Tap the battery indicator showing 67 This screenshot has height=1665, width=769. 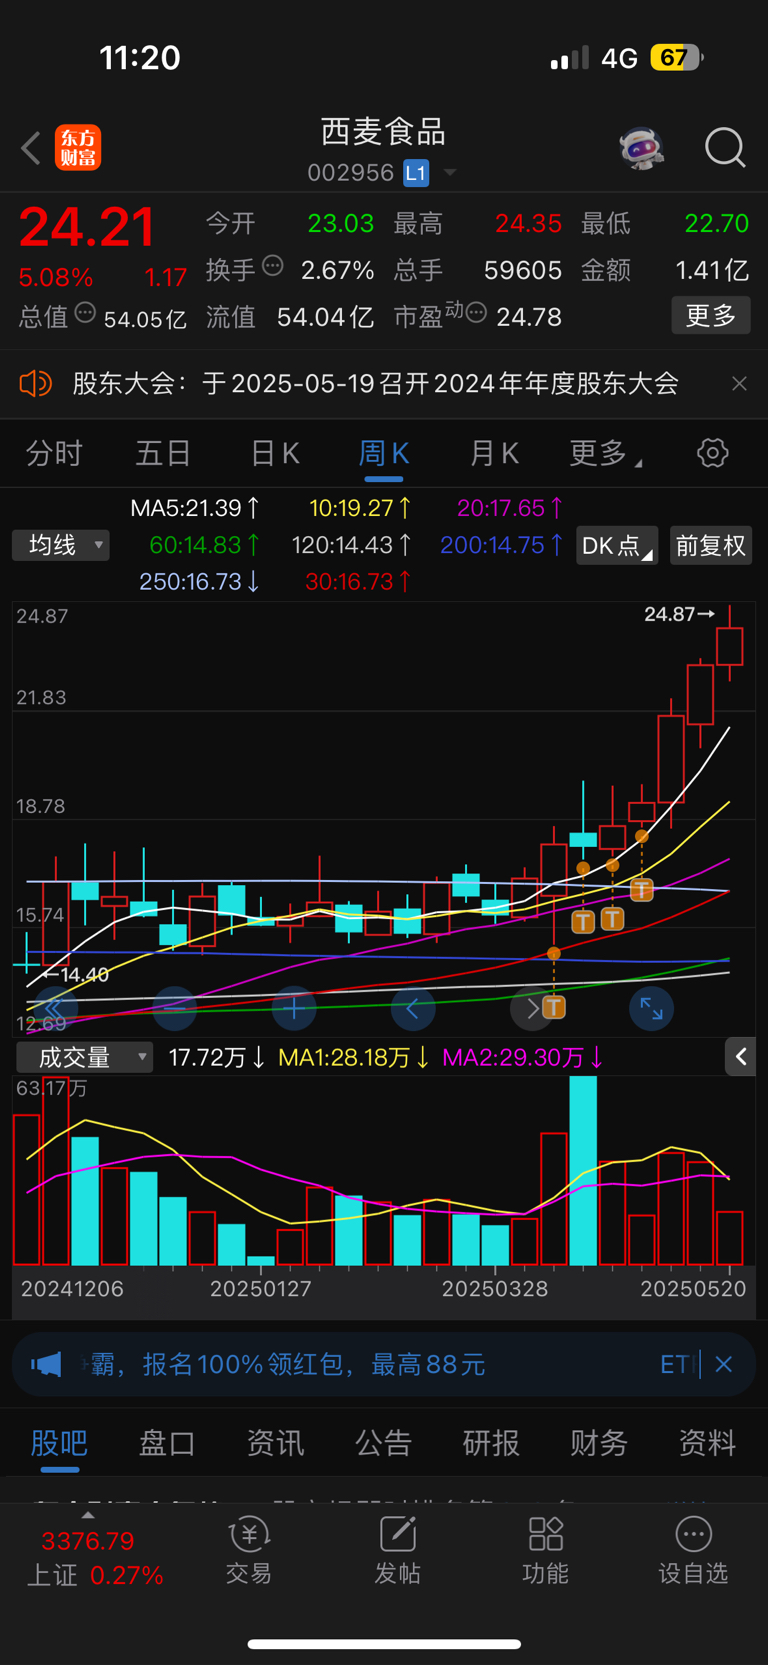pos(677,58)
